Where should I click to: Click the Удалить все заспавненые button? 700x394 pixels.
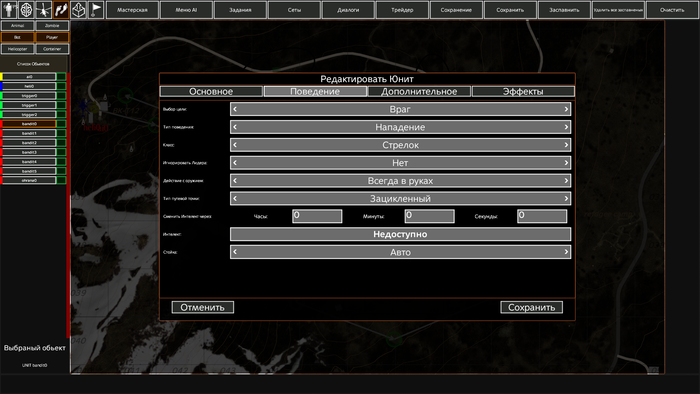click(618, 10)
